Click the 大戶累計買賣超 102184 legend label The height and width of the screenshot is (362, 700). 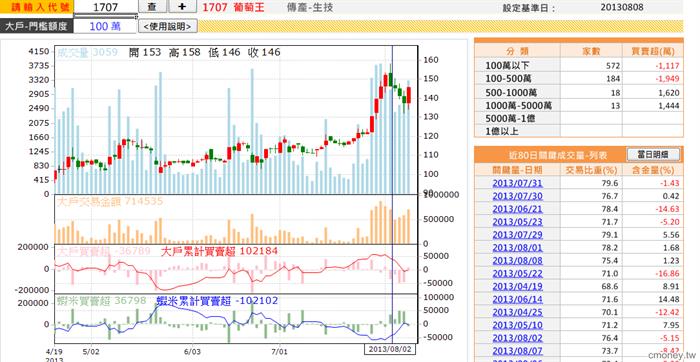(x=219, y=251)
